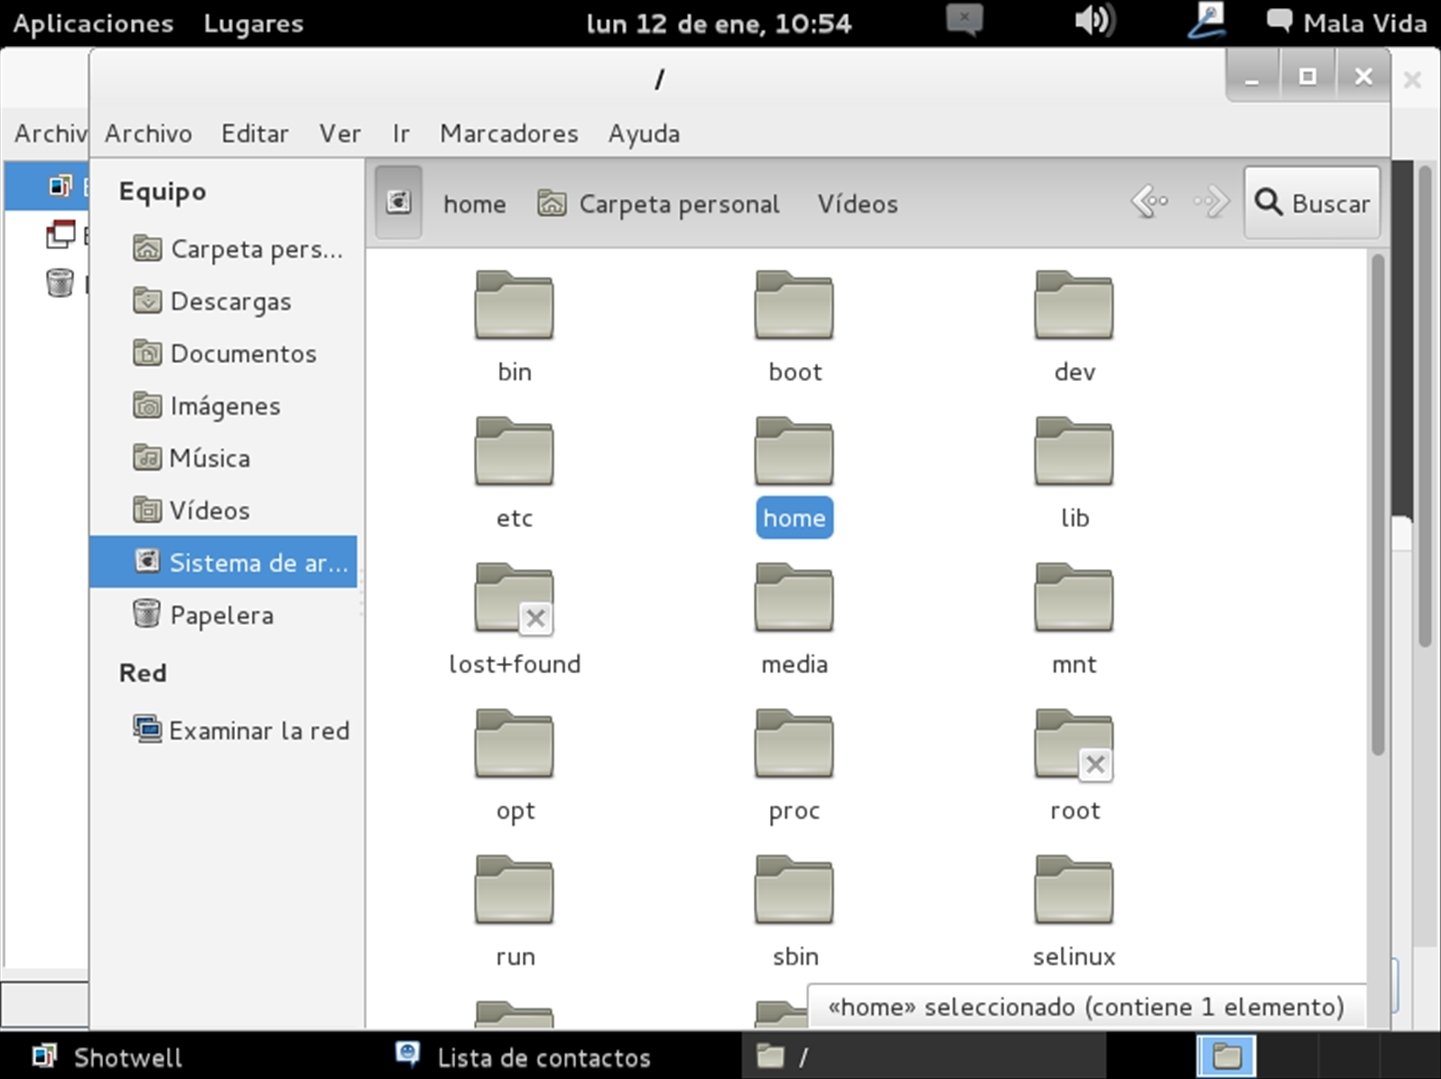Open the clock and calendar in top panel
The width and height of the screenshot is (1441, 1079).
pyautogui.click(x=719, y=23)
